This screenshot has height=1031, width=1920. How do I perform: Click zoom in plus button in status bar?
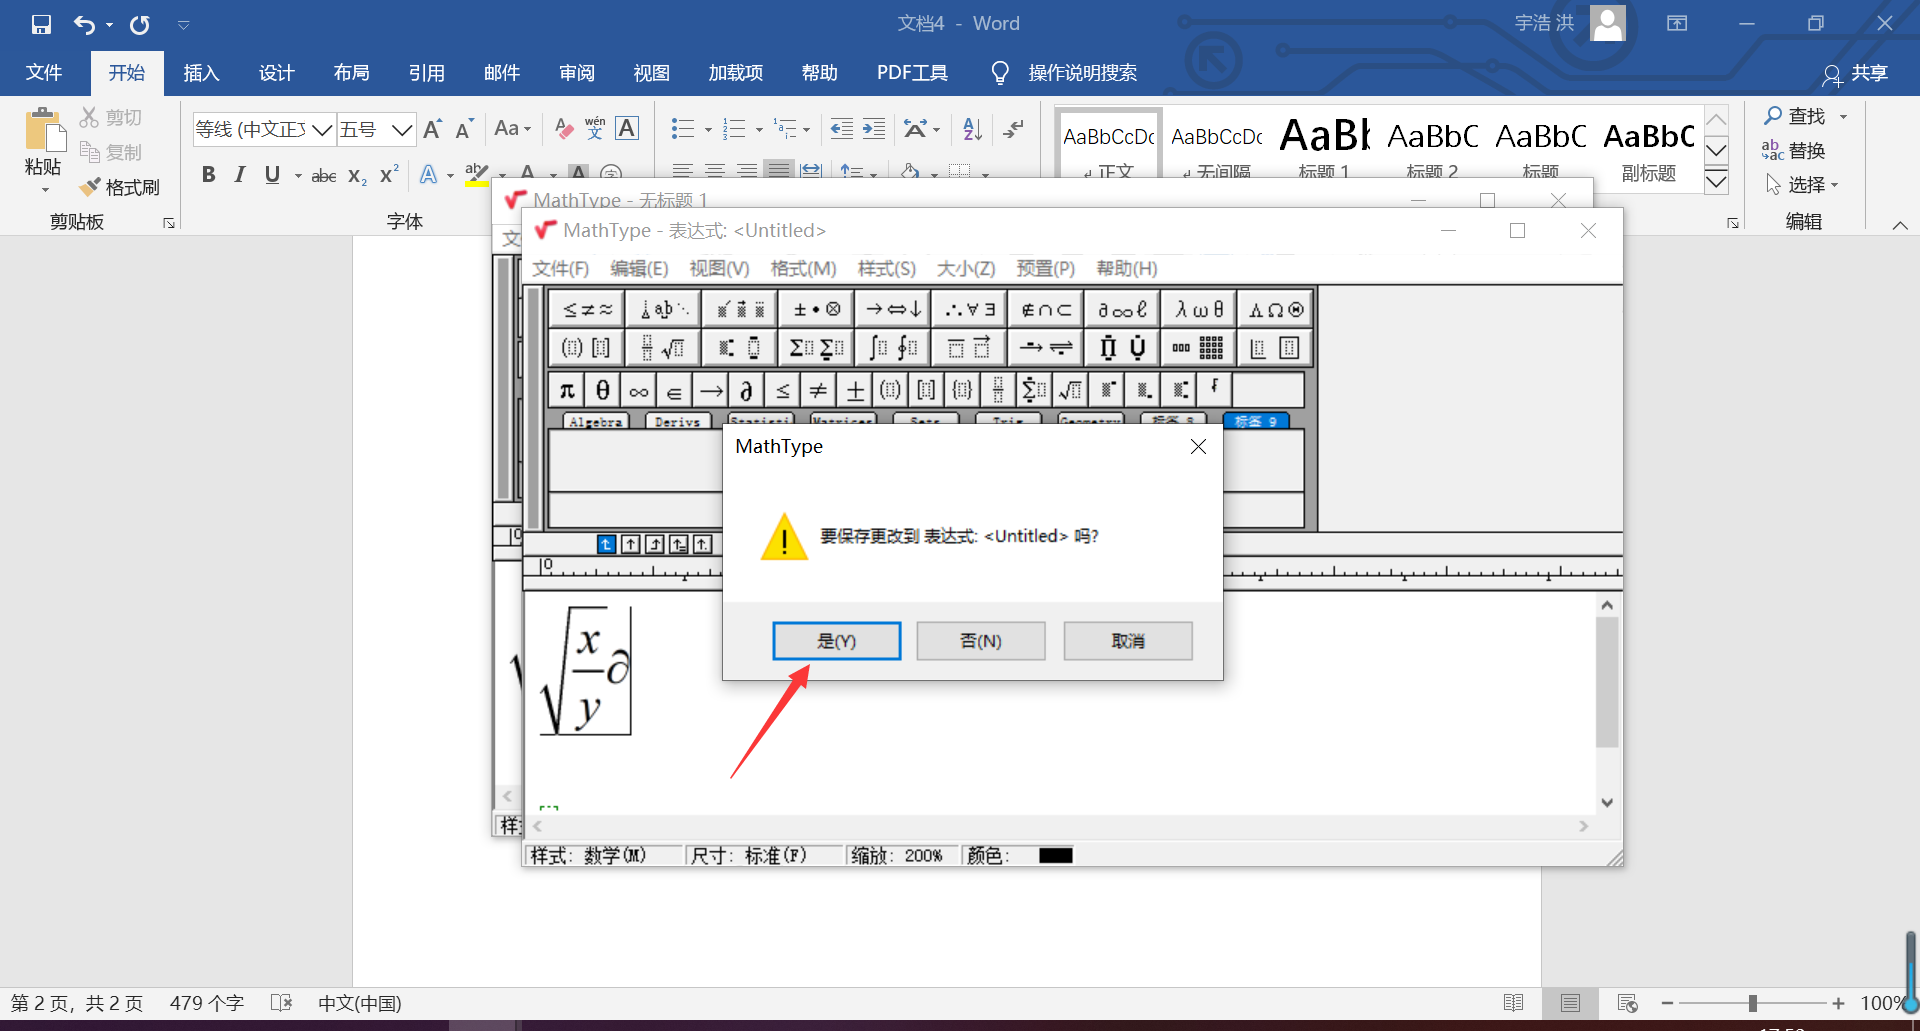[x=1838, y=1003]
